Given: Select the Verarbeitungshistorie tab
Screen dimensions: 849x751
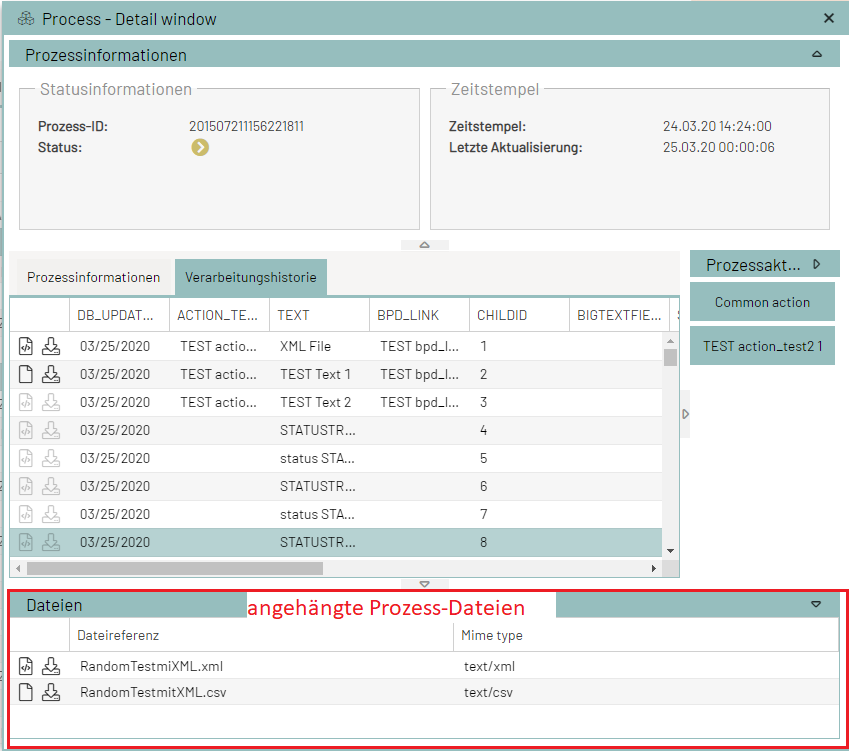Looking at the screenshot, I should click(x=250, y=277).
